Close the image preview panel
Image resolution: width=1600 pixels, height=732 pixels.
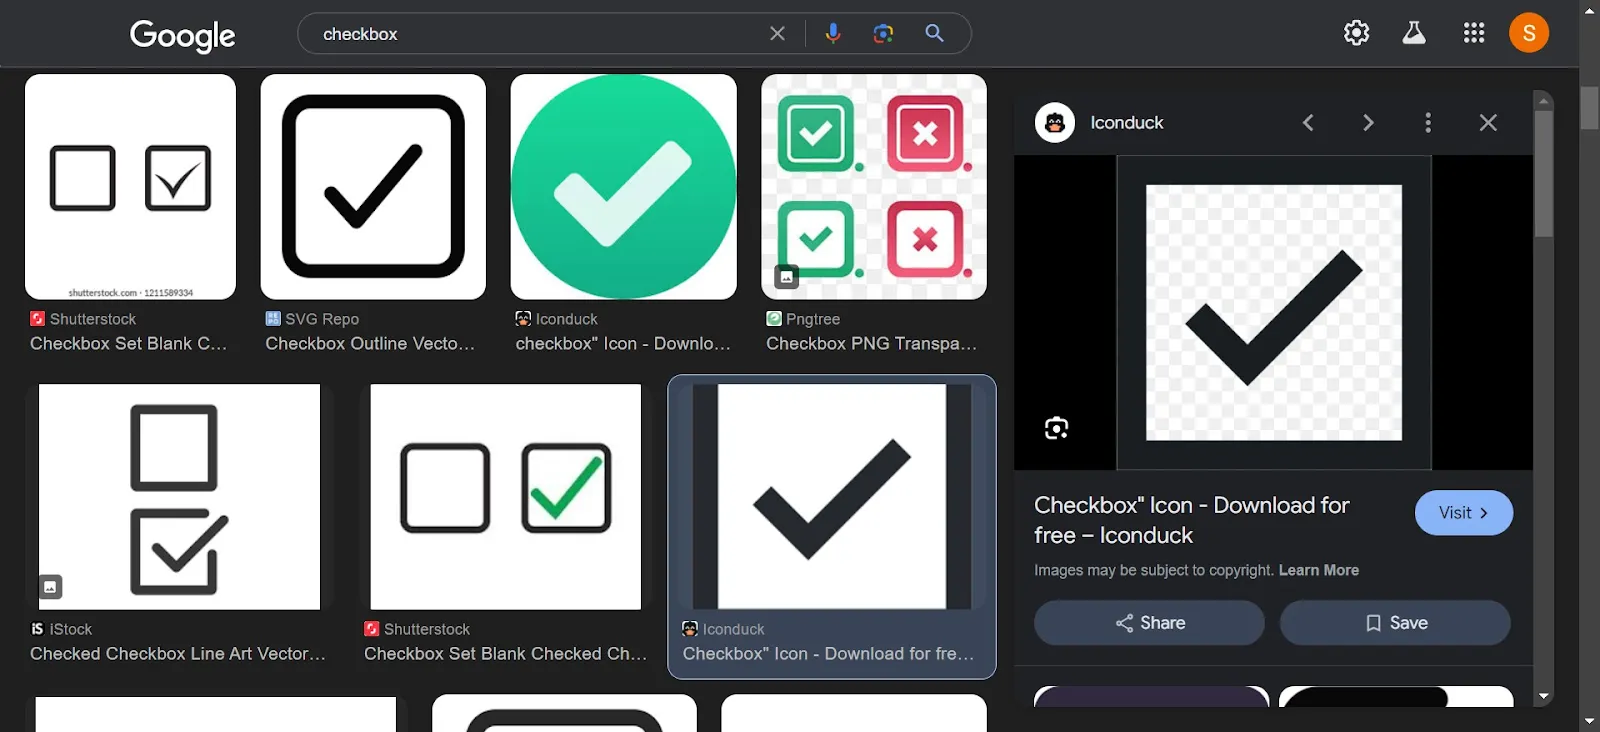[x=1488, y=122]
